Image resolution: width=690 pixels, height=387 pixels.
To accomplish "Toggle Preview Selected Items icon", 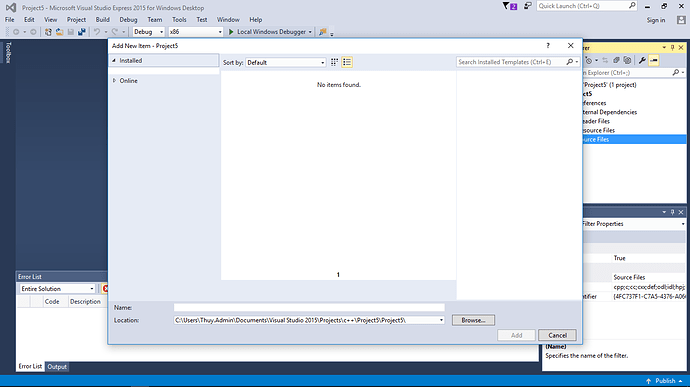I will tap(654, 60).
